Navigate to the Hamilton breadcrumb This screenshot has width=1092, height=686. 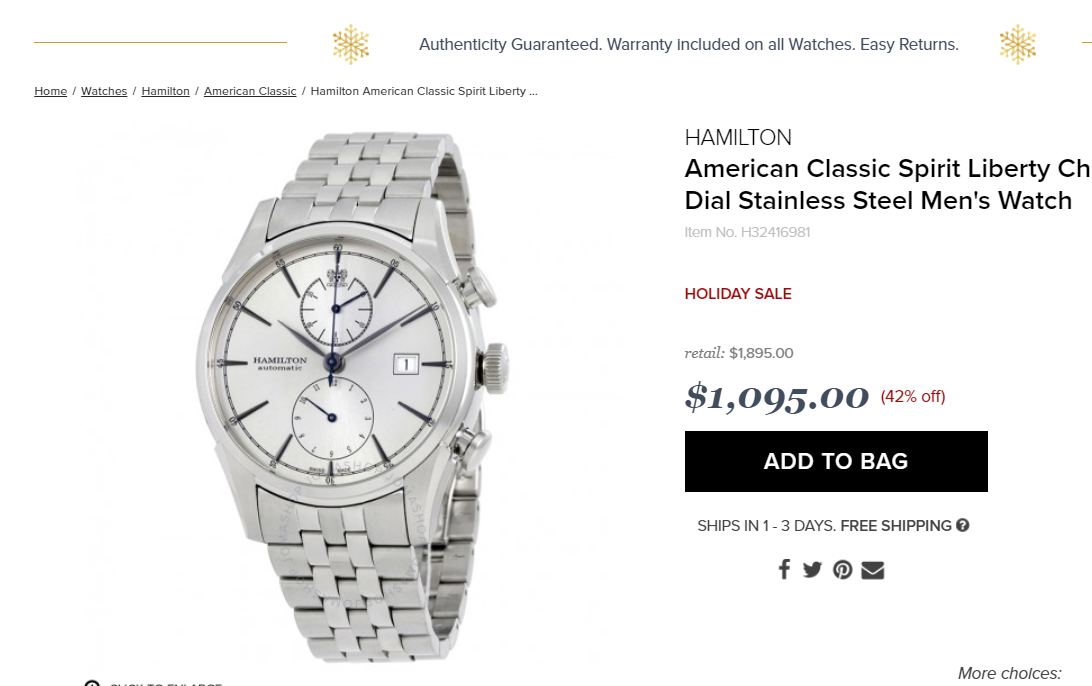pyautogui.click(x=165, y=91)
